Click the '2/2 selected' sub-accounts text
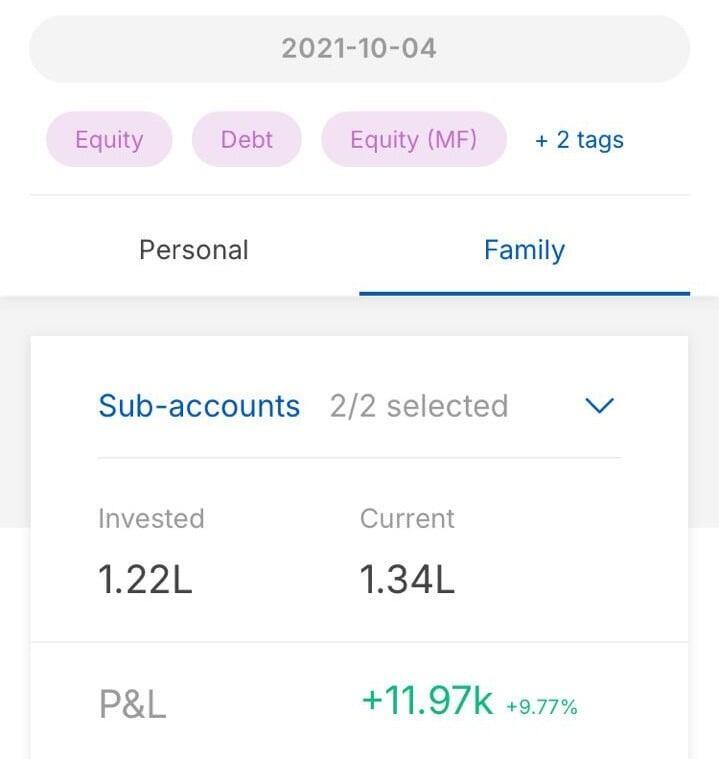This screenshot has width=719, height=759. [419, 406]
